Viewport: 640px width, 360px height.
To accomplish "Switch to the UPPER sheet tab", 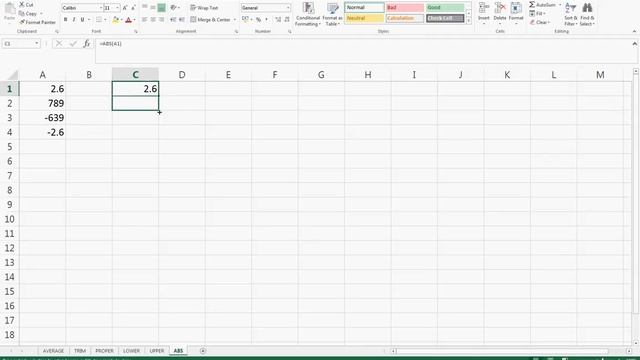I will [157, 351].
